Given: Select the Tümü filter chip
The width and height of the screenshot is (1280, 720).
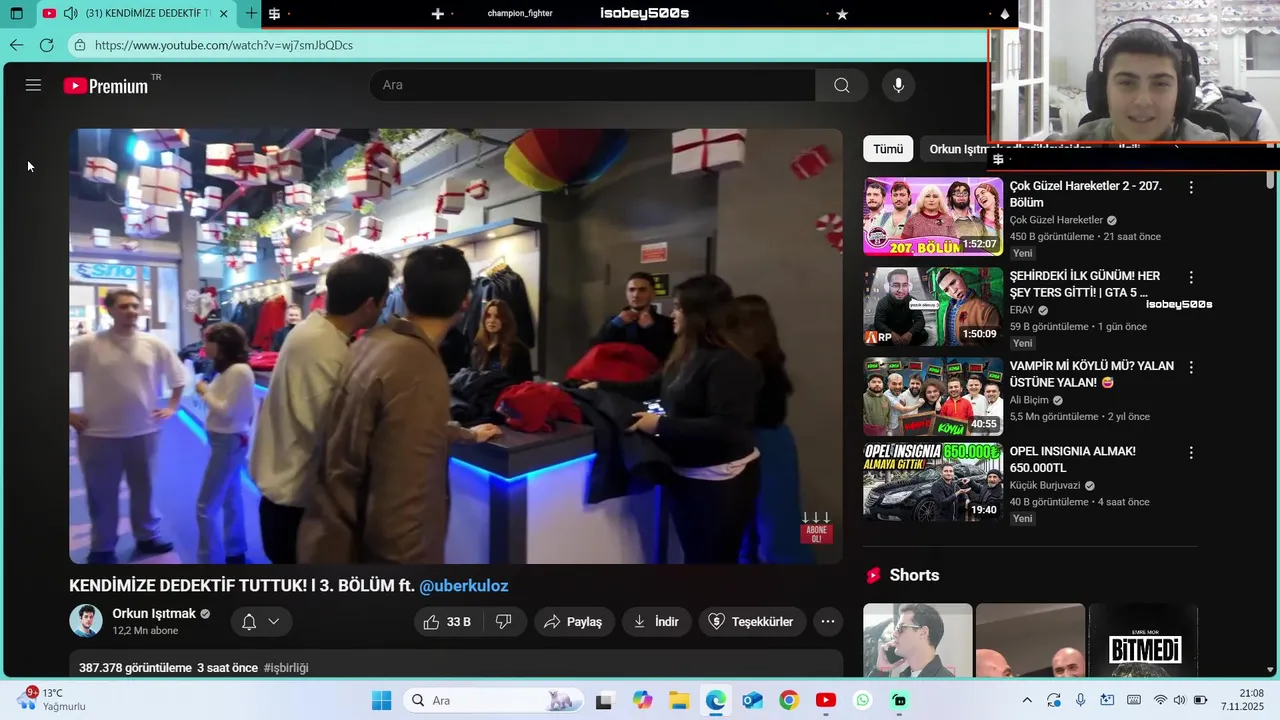Looking at the screenshot, I should 888,149.
